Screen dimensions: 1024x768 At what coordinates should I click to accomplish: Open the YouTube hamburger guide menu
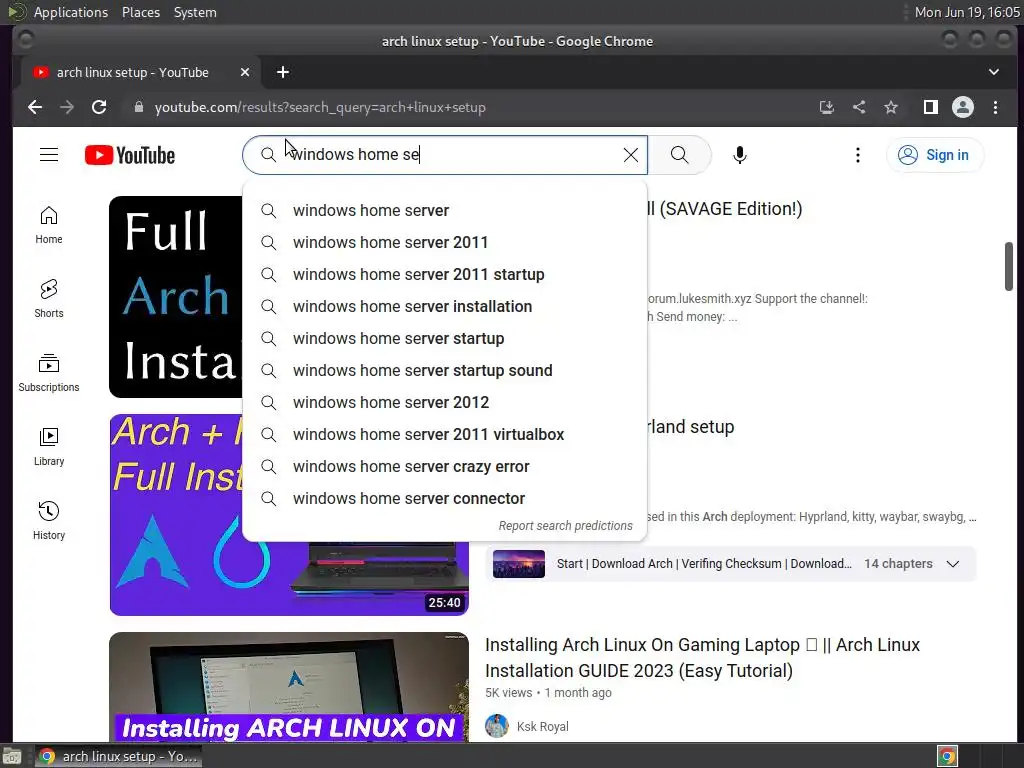49,155
